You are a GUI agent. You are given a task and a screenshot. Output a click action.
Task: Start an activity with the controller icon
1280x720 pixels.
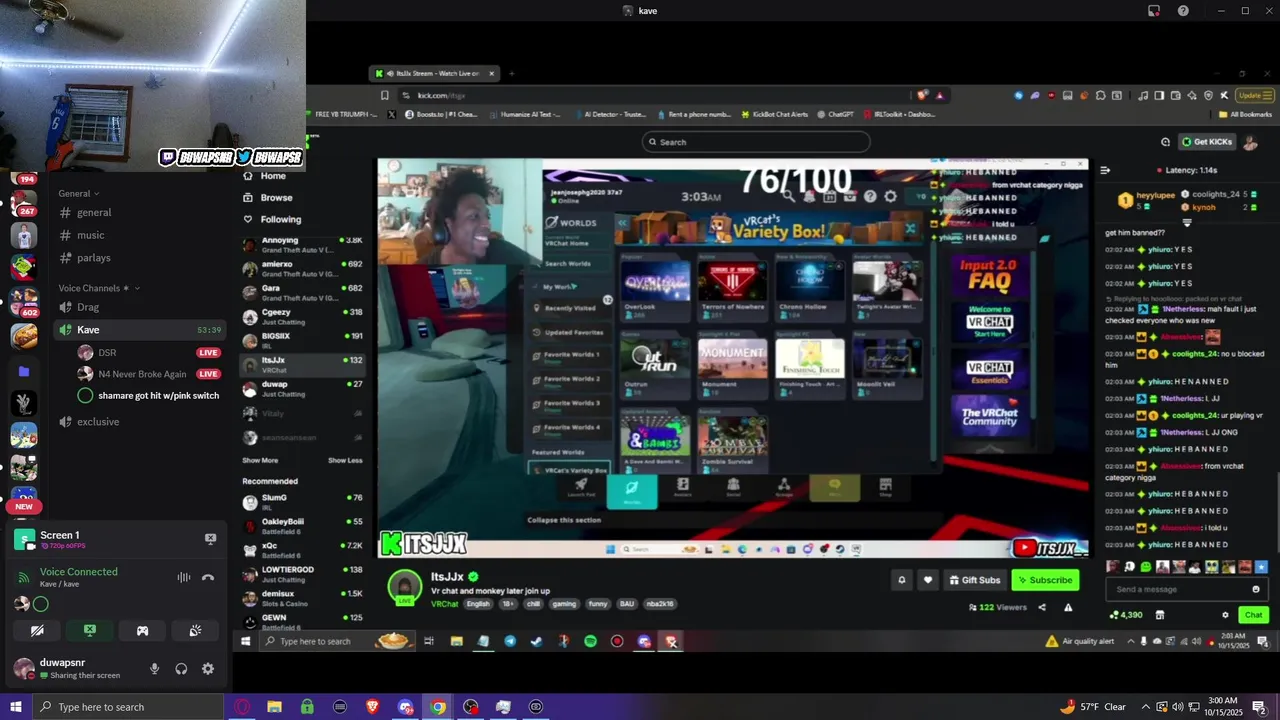[x=142, y=631]
